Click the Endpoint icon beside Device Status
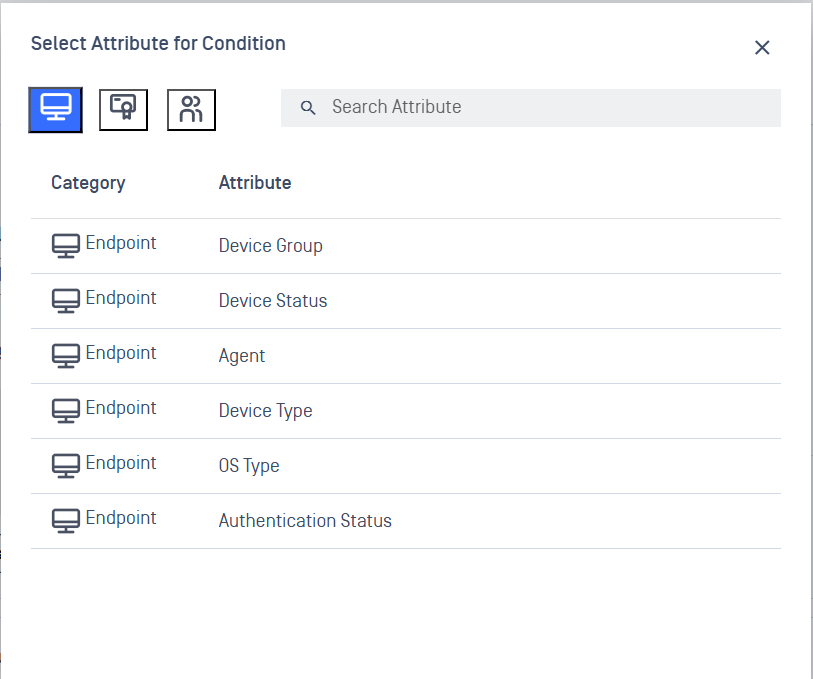This screenshot has width=813, height=679. tap(65, 300)
